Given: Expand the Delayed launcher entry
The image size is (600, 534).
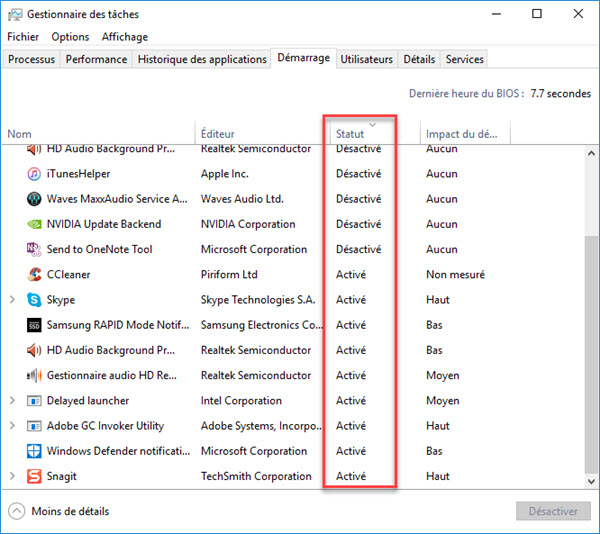Looking at the screenshot, I should (x=13, y=401).
